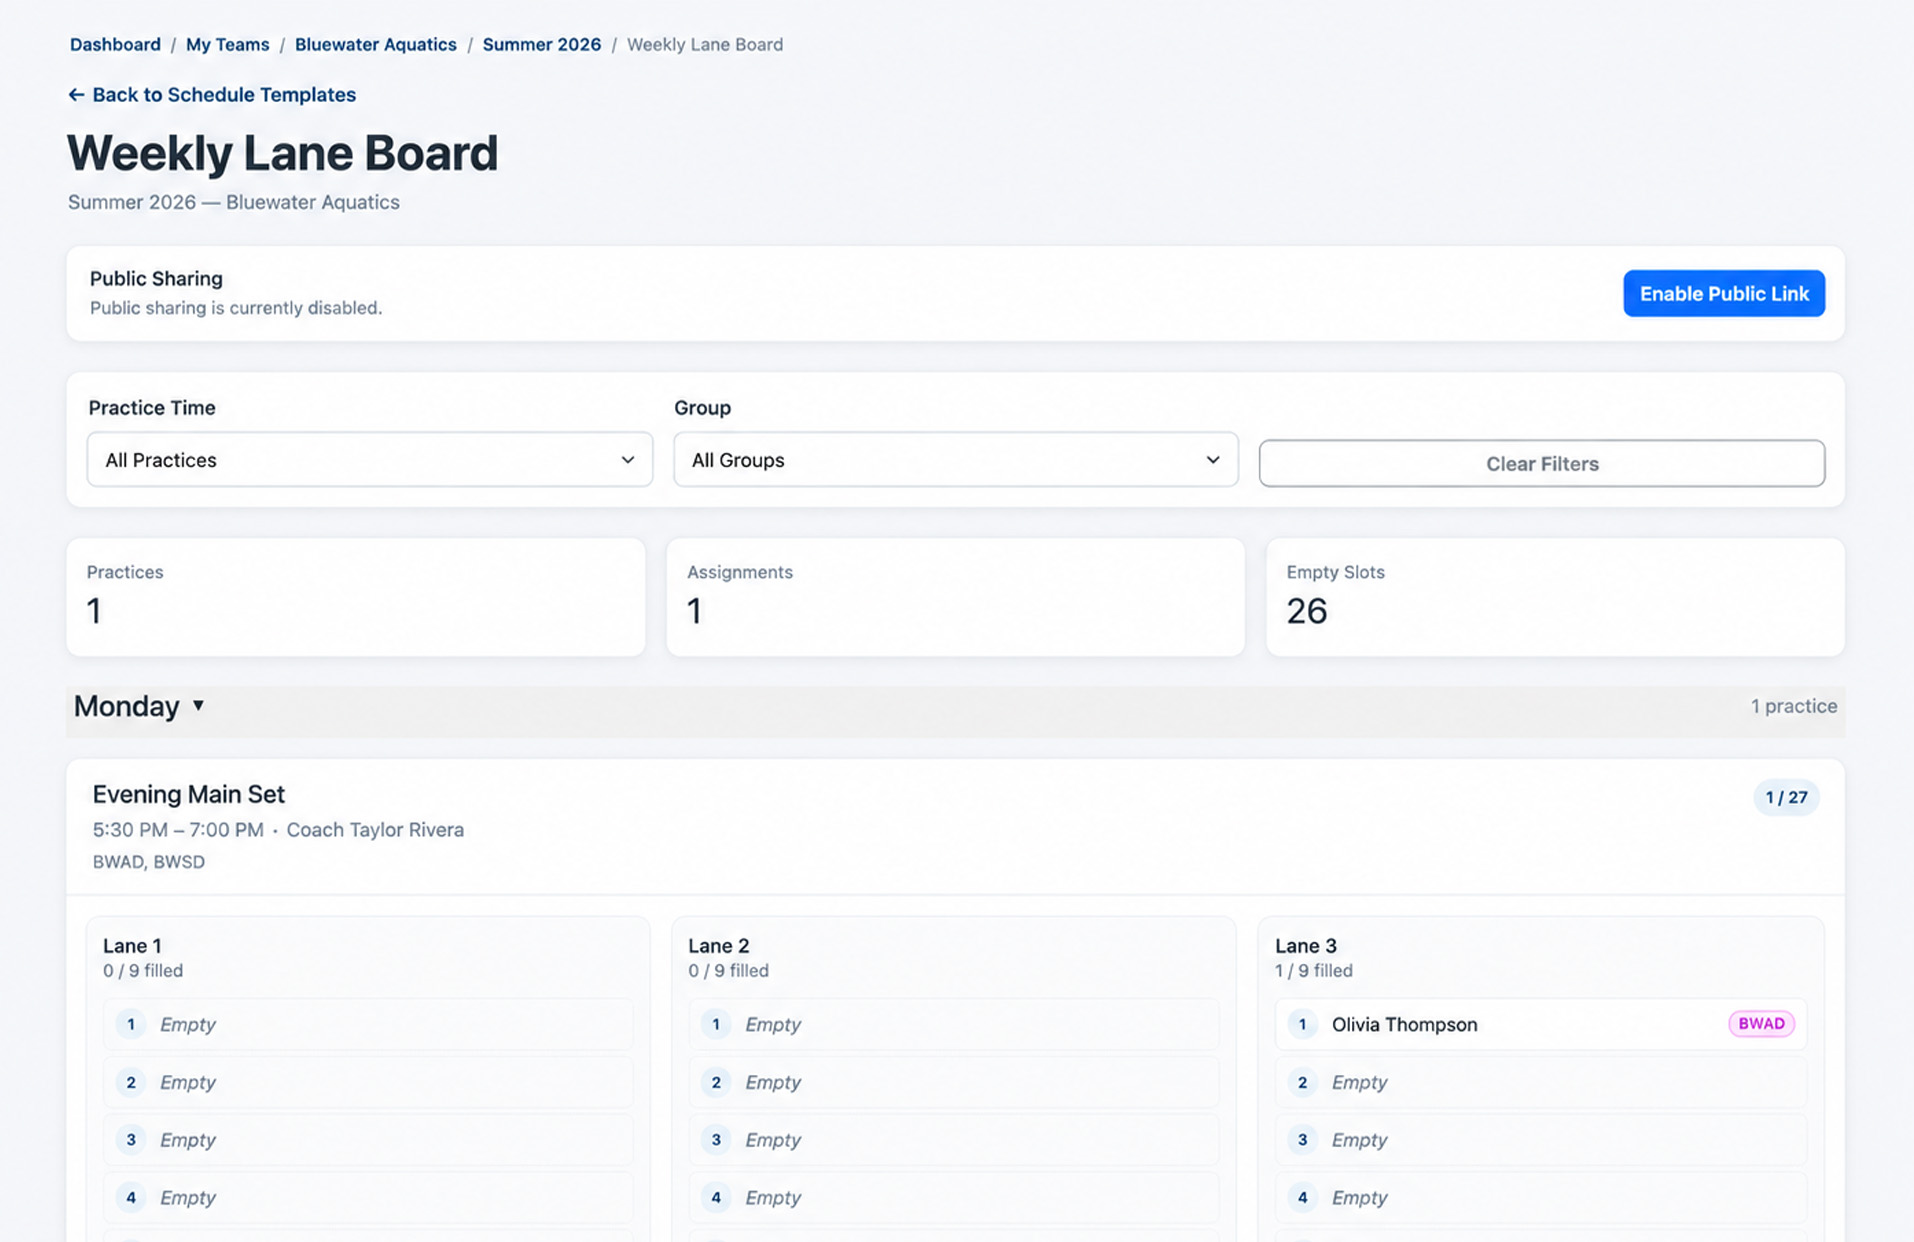Select empty slot 1 in Lane 2
The image size is (1914, 1242).
pos(954,1024)
